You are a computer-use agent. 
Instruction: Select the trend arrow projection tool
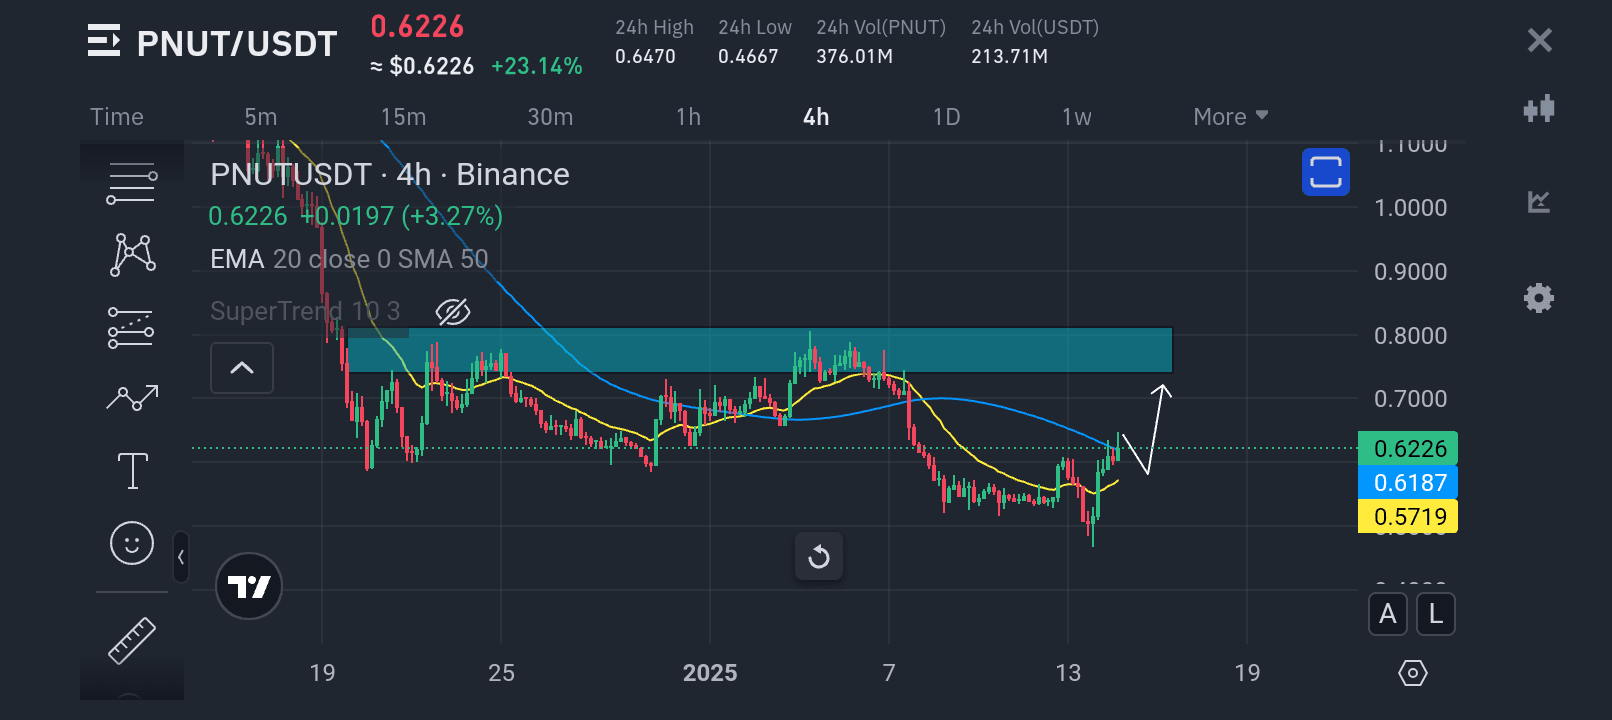click(x=132, y=398)
